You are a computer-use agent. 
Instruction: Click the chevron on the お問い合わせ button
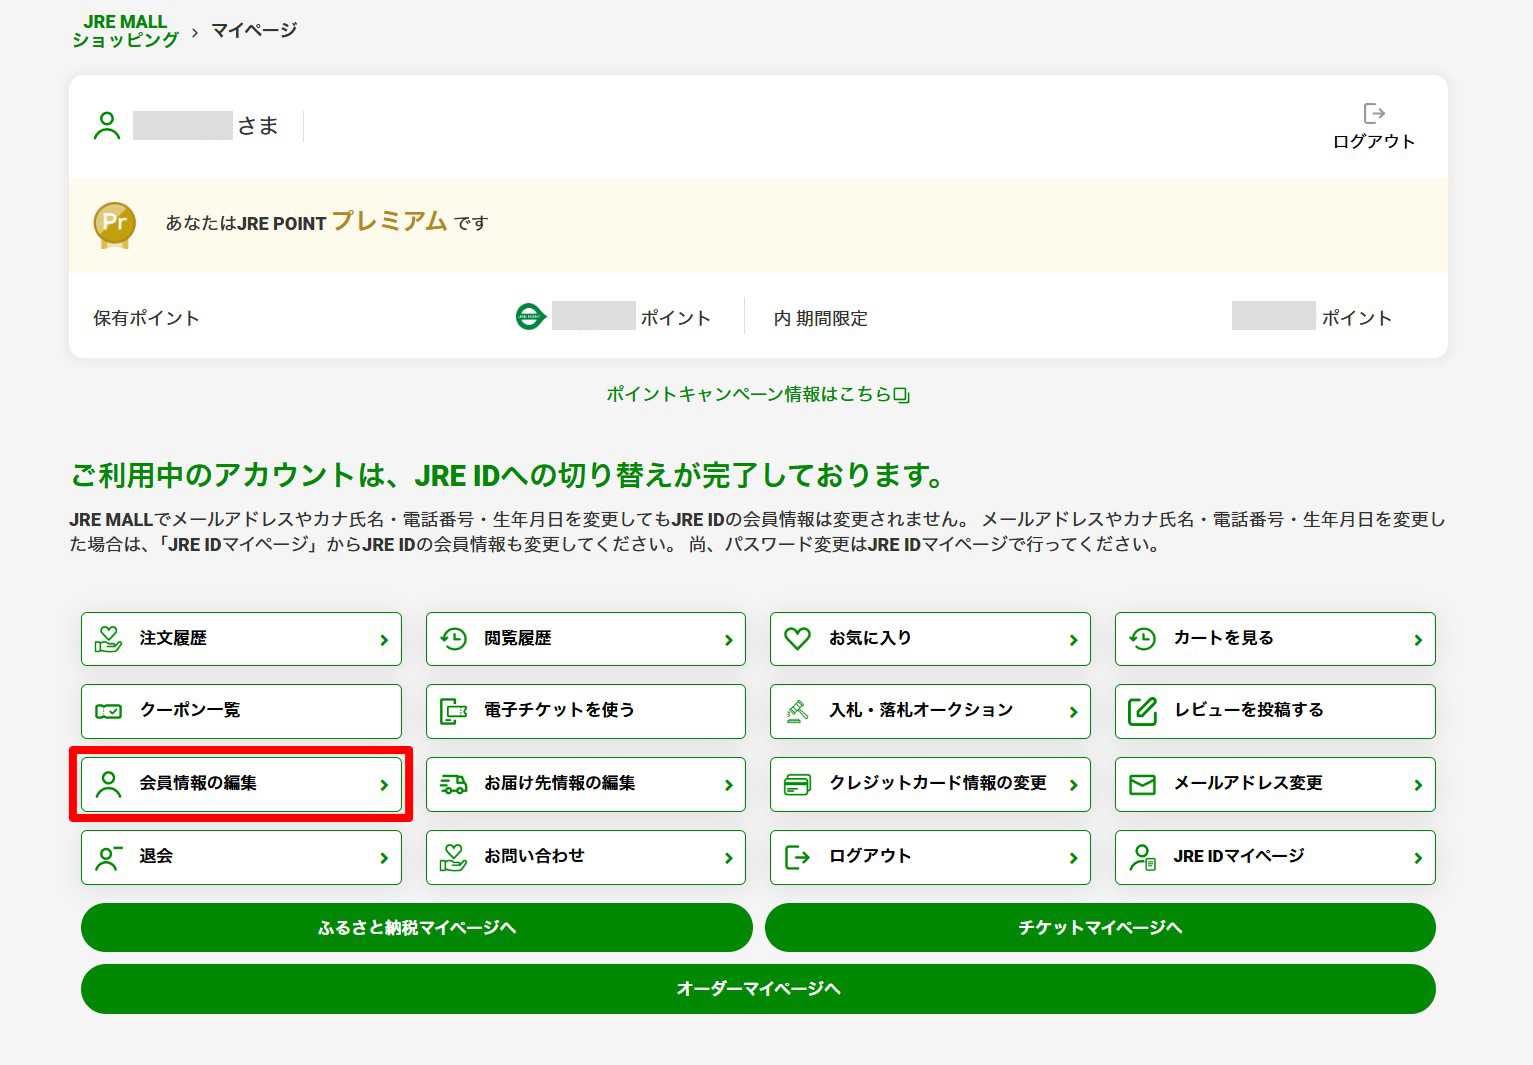(x=729, y=858)
